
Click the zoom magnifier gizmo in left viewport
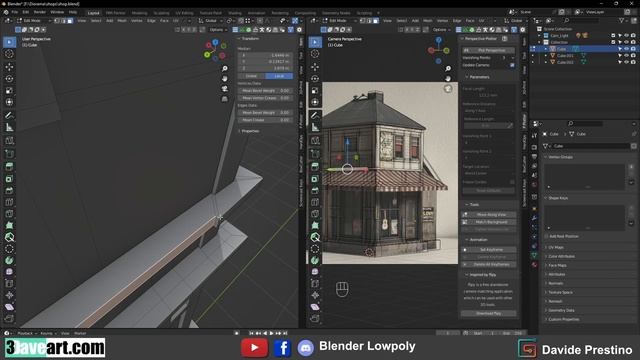224,68
